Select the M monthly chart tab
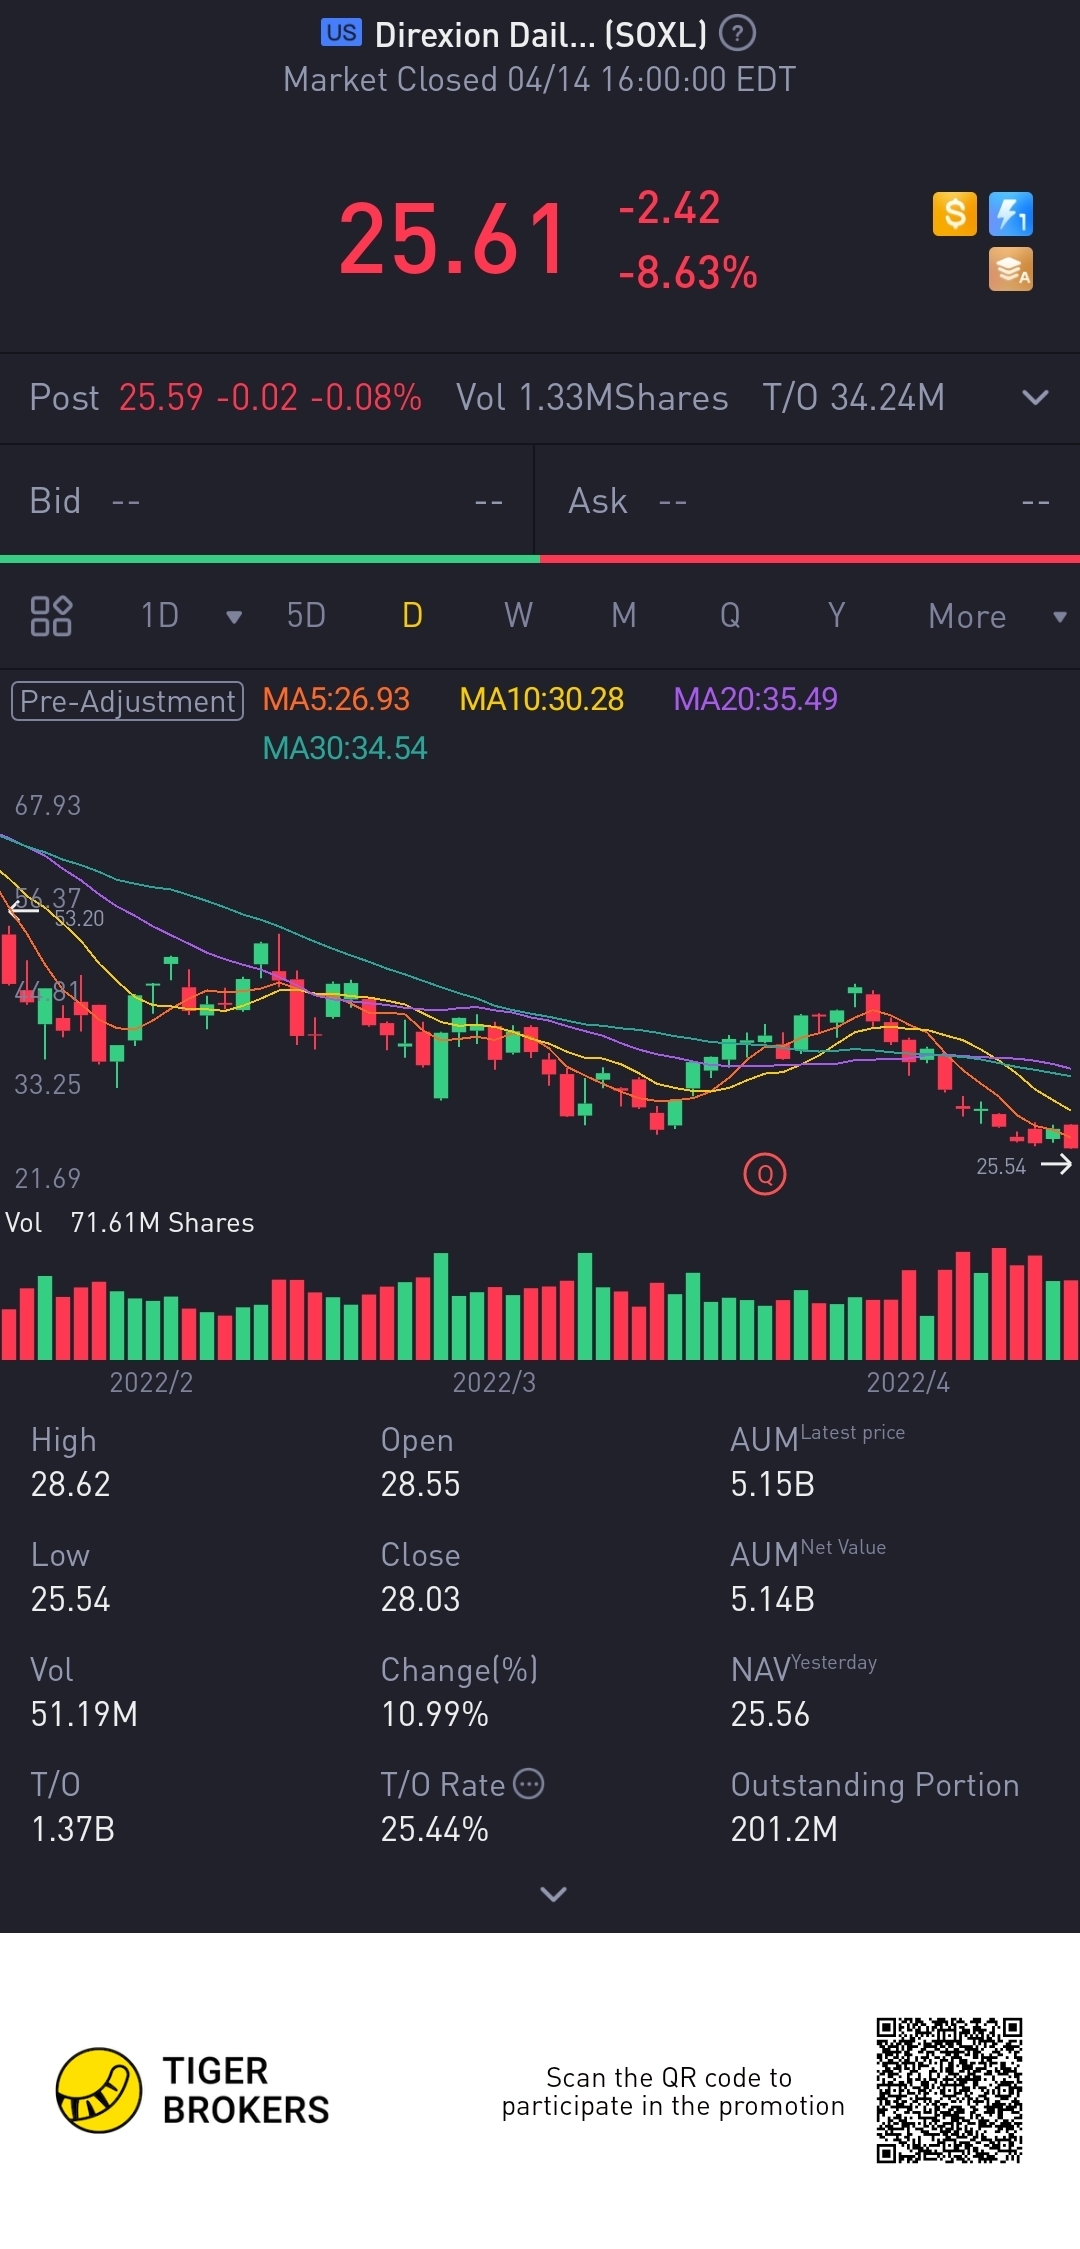1080x2249 pixels. (624, 615)
